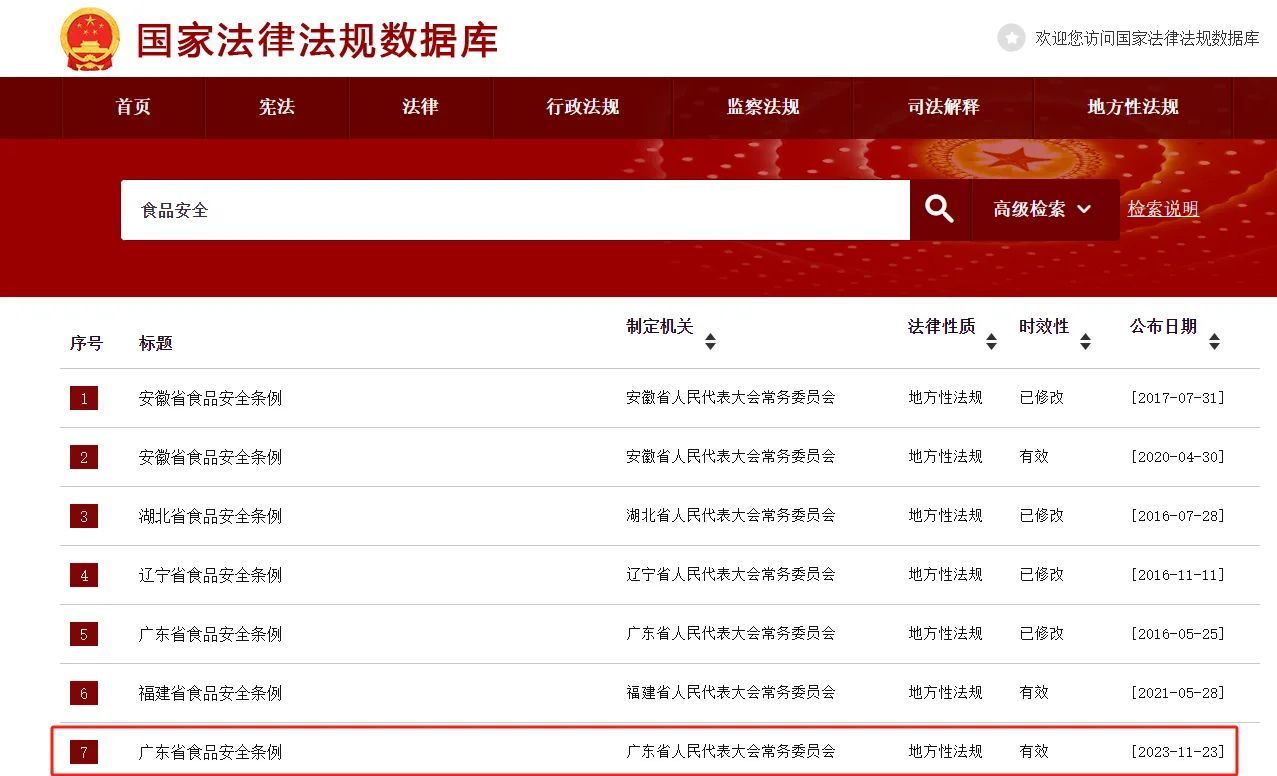Open the 行政法规 section
This screenshot has width=1277, height=776.
coord(581,107)
